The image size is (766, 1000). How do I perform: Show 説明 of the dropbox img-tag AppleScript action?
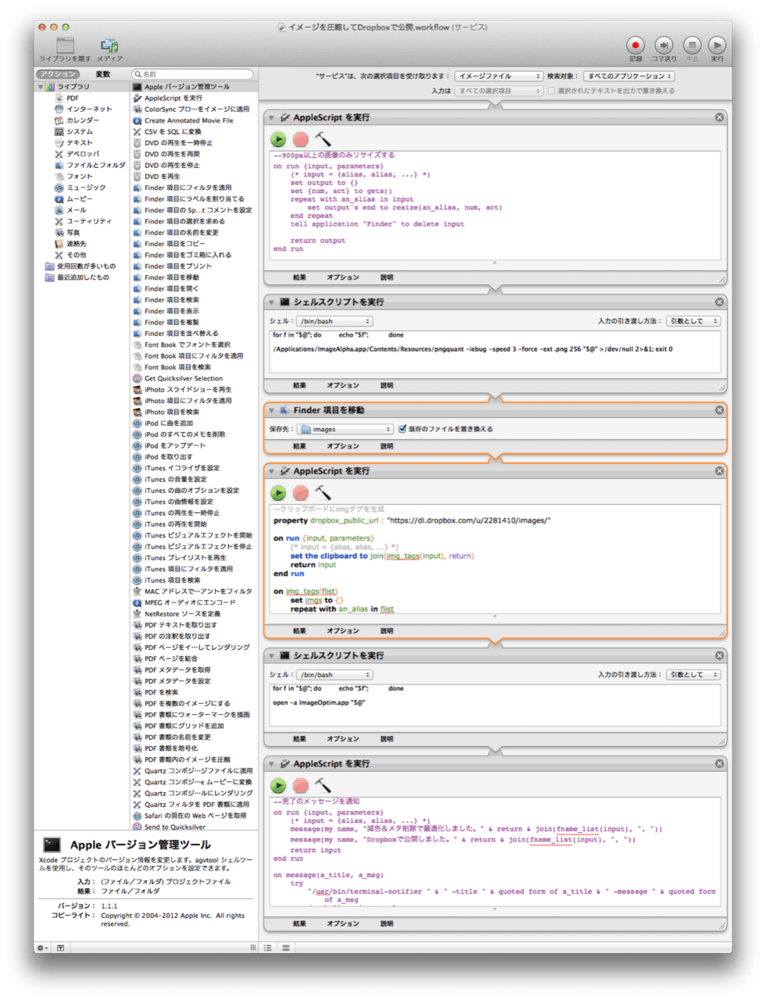pos(387,631)
